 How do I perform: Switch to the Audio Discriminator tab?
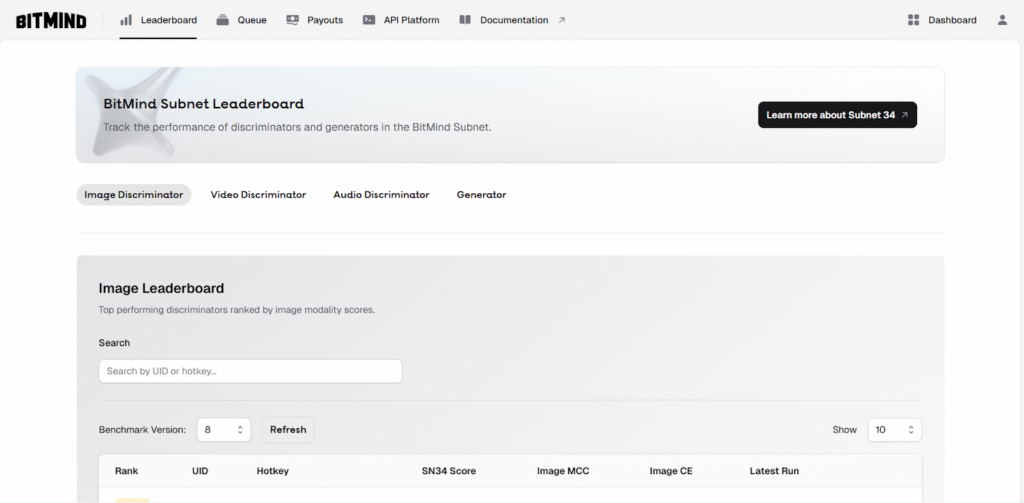click(x=381, y=195)
